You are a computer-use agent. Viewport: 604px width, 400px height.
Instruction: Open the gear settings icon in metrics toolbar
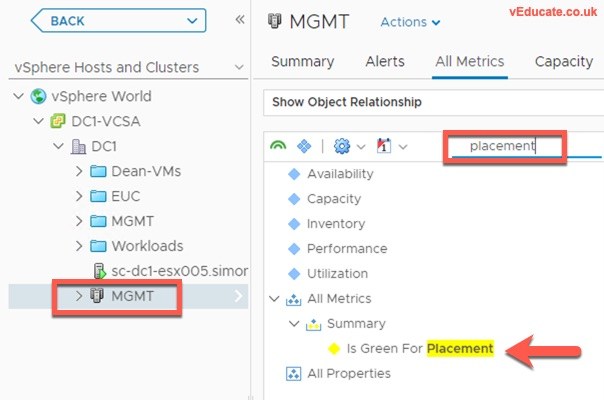coord(342,146)
